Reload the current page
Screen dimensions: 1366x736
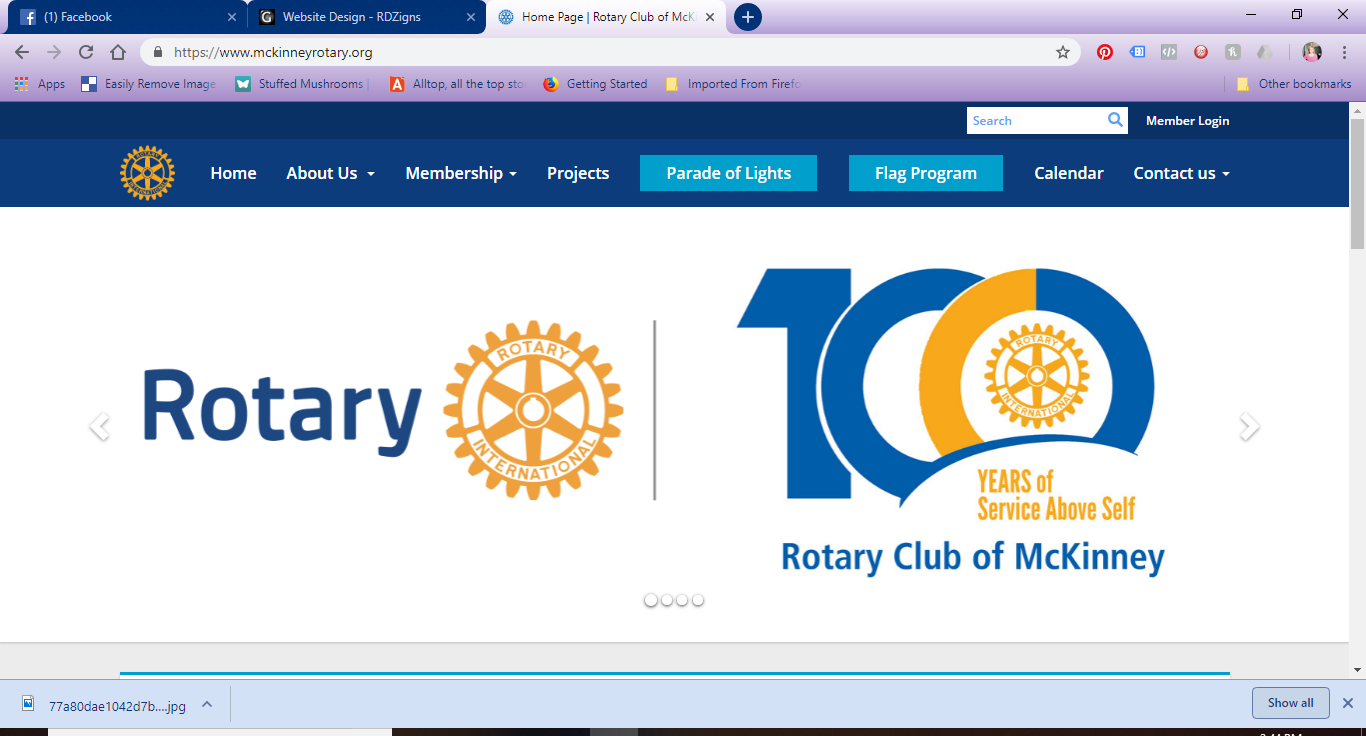click(86, 52)
